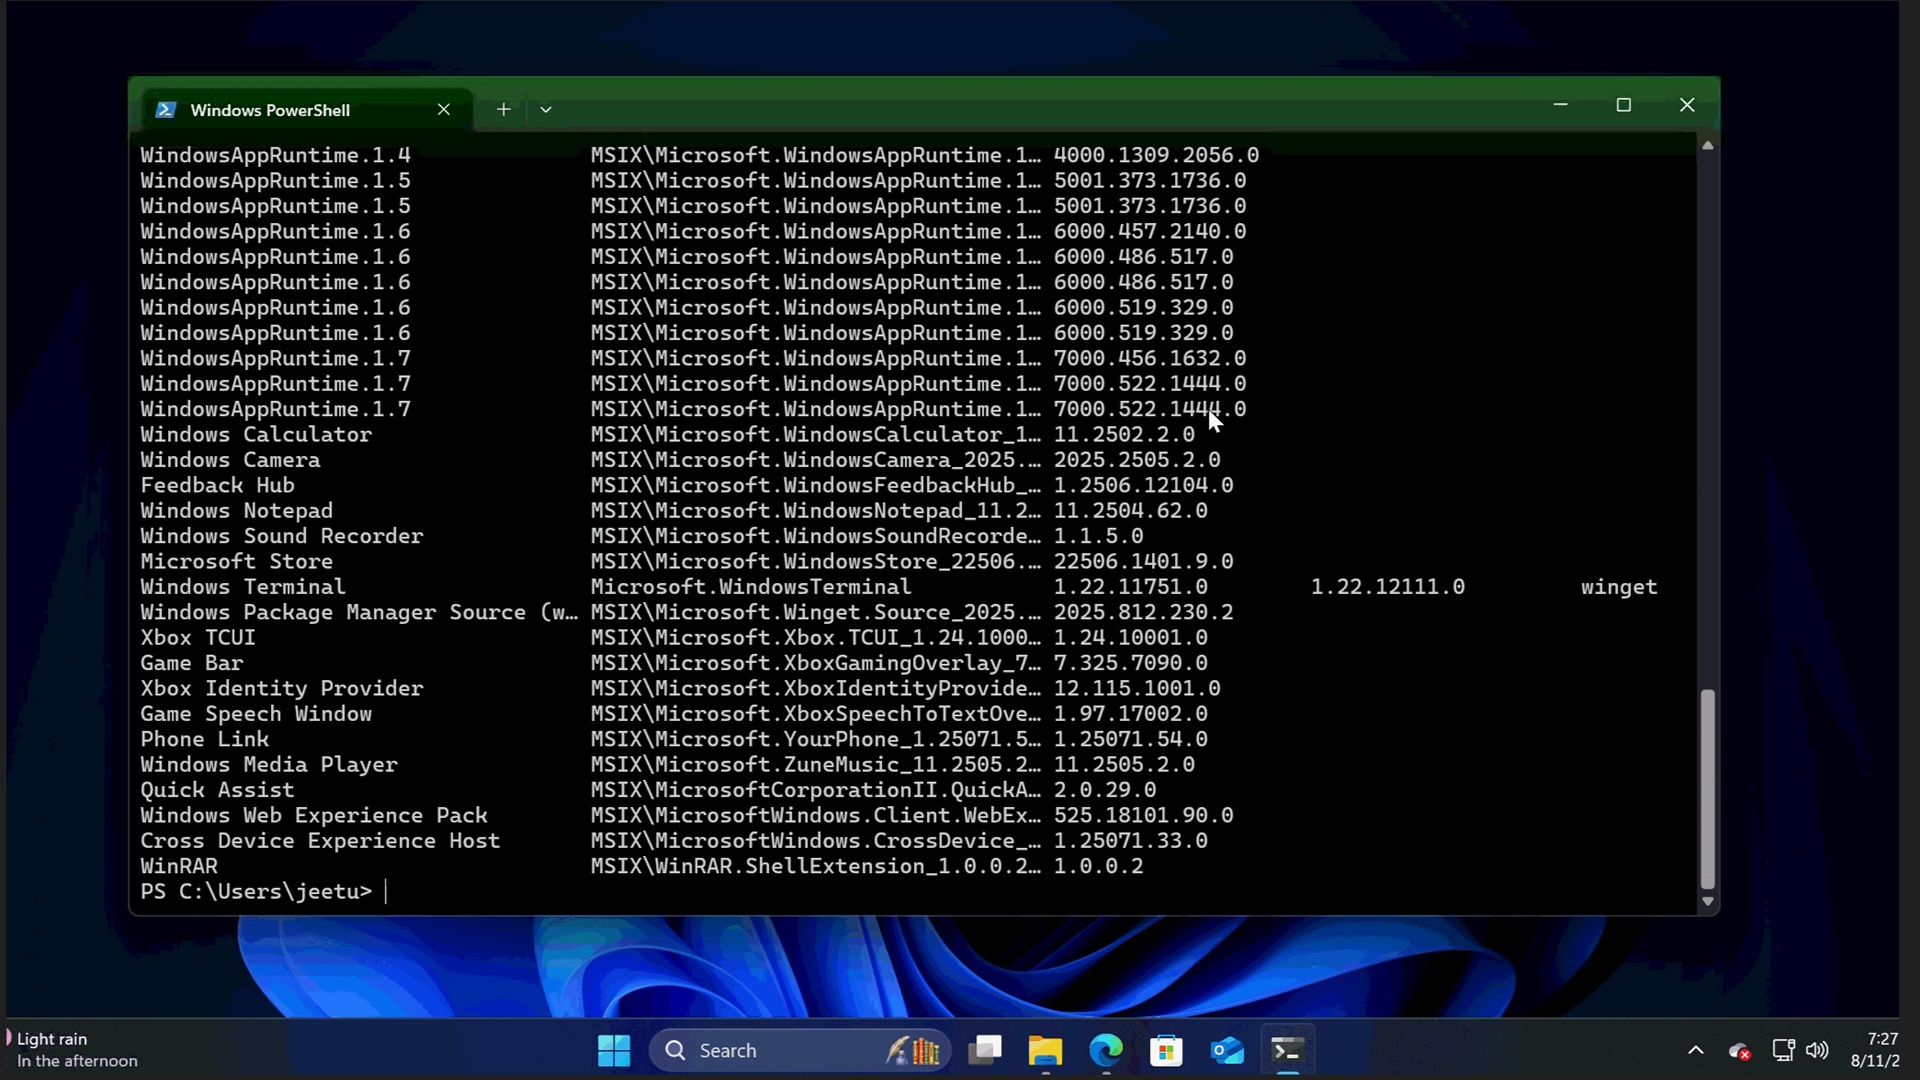Click the OneDrive sync error tray icon
The image size is (1920, 1080).
click(1740, 1051)
